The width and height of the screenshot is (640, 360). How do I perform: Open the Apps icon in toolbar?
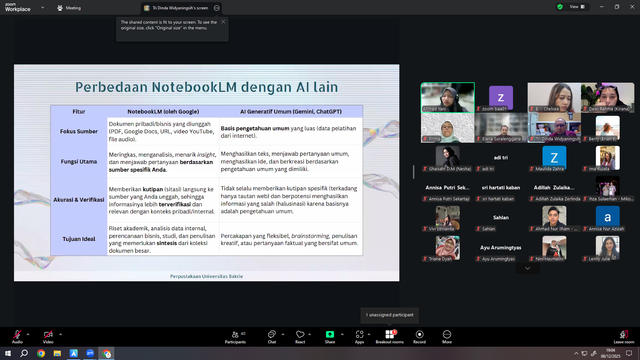point(359,337)
